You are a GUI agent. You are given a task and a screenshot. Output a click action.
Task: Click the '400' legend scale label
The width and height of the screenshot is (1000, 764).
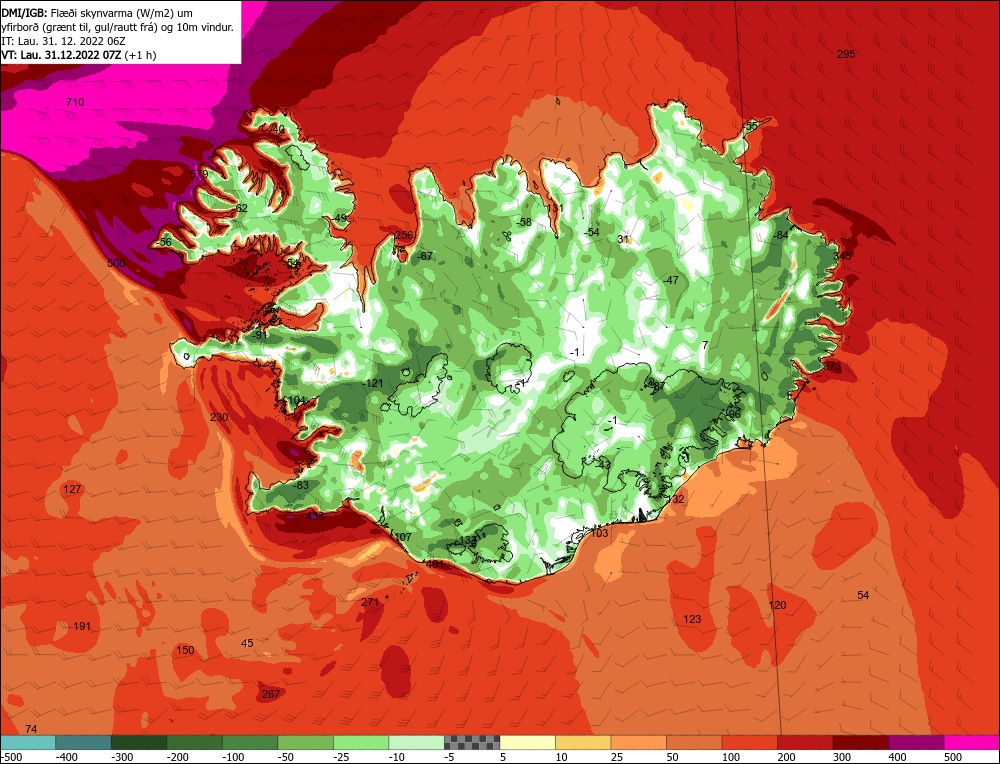click(x=897, y=757)
